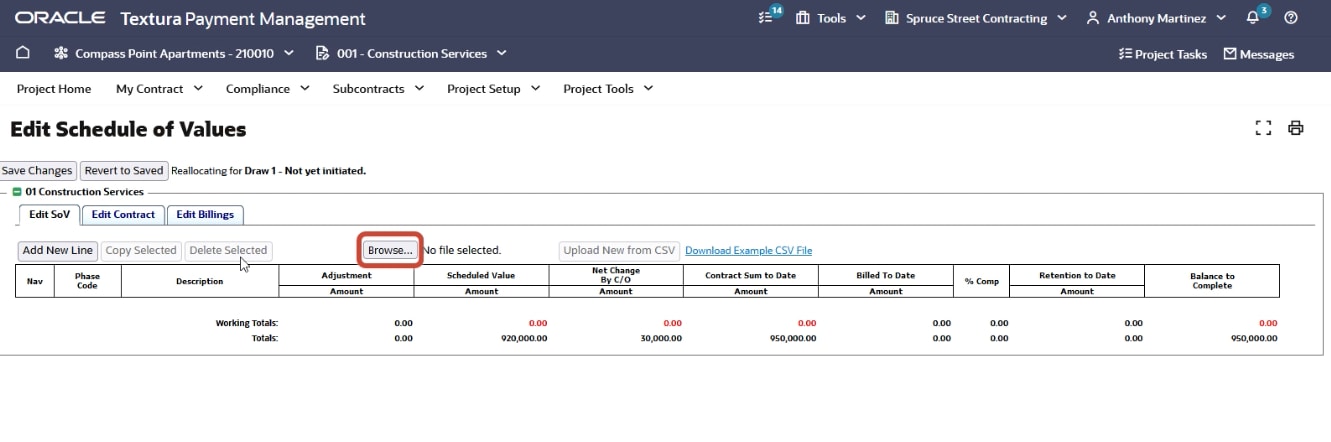Click the Save Changes button

tap(37, 171)
